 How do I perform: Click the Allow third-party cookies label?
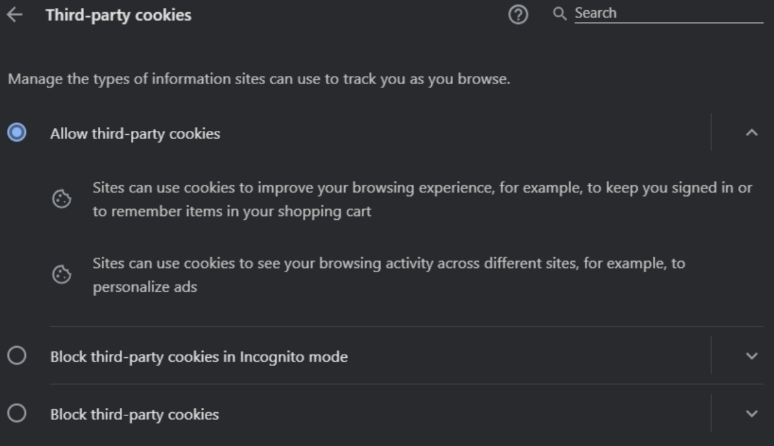coord(135,134)
